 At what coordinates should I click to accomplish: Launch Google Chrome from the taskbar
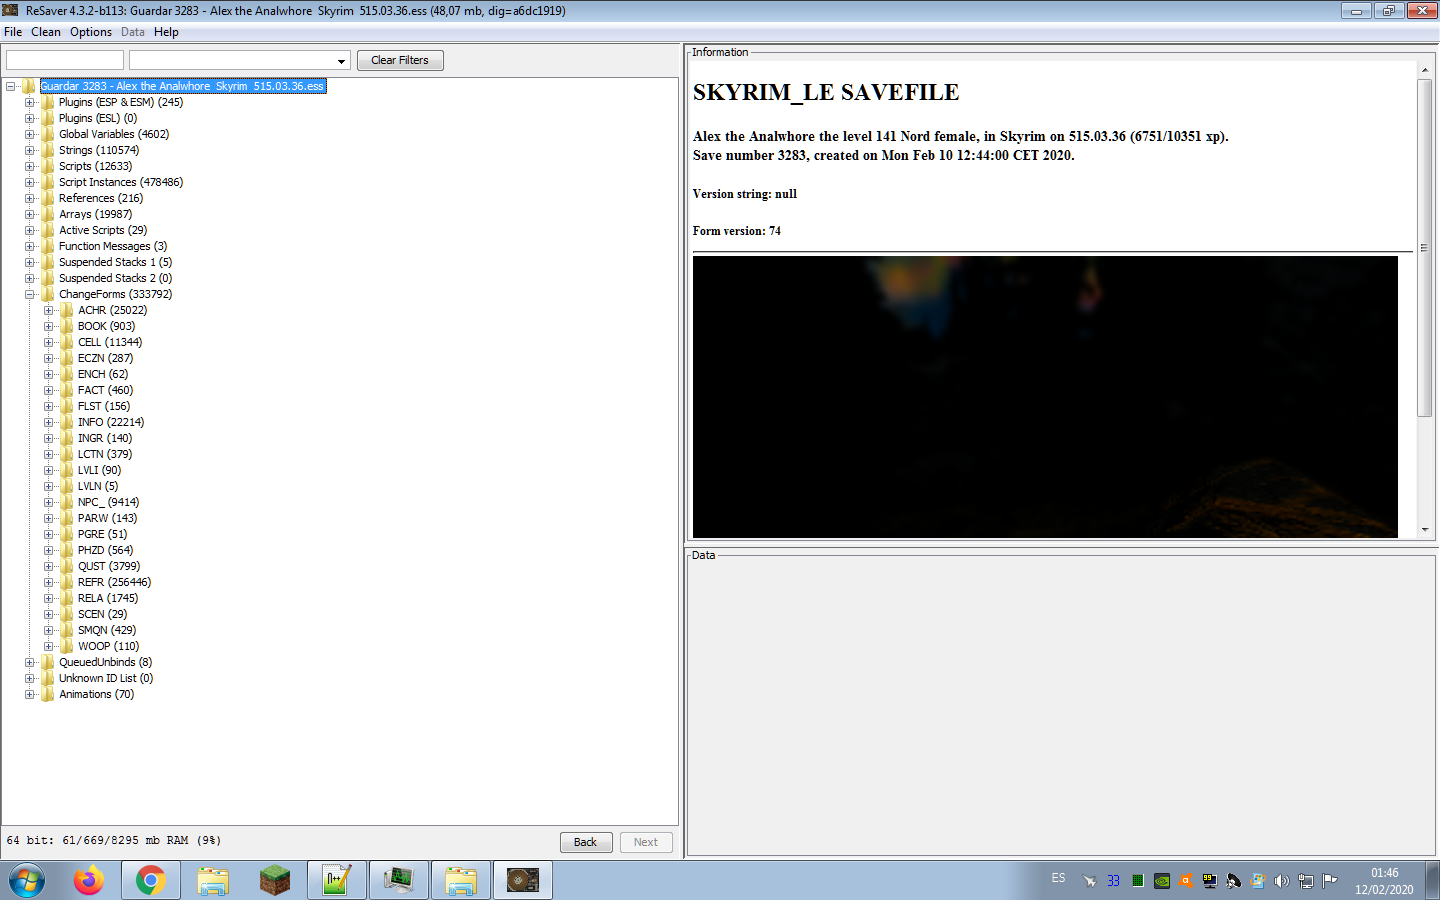151,881
